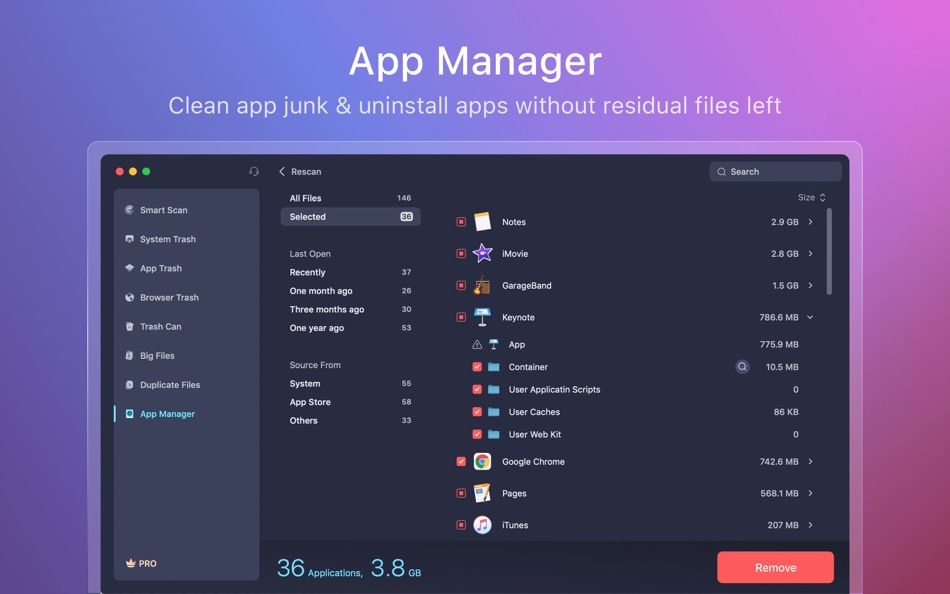Click the small Keynote icon in App row

pyautogui.click(x=494, y=344)
